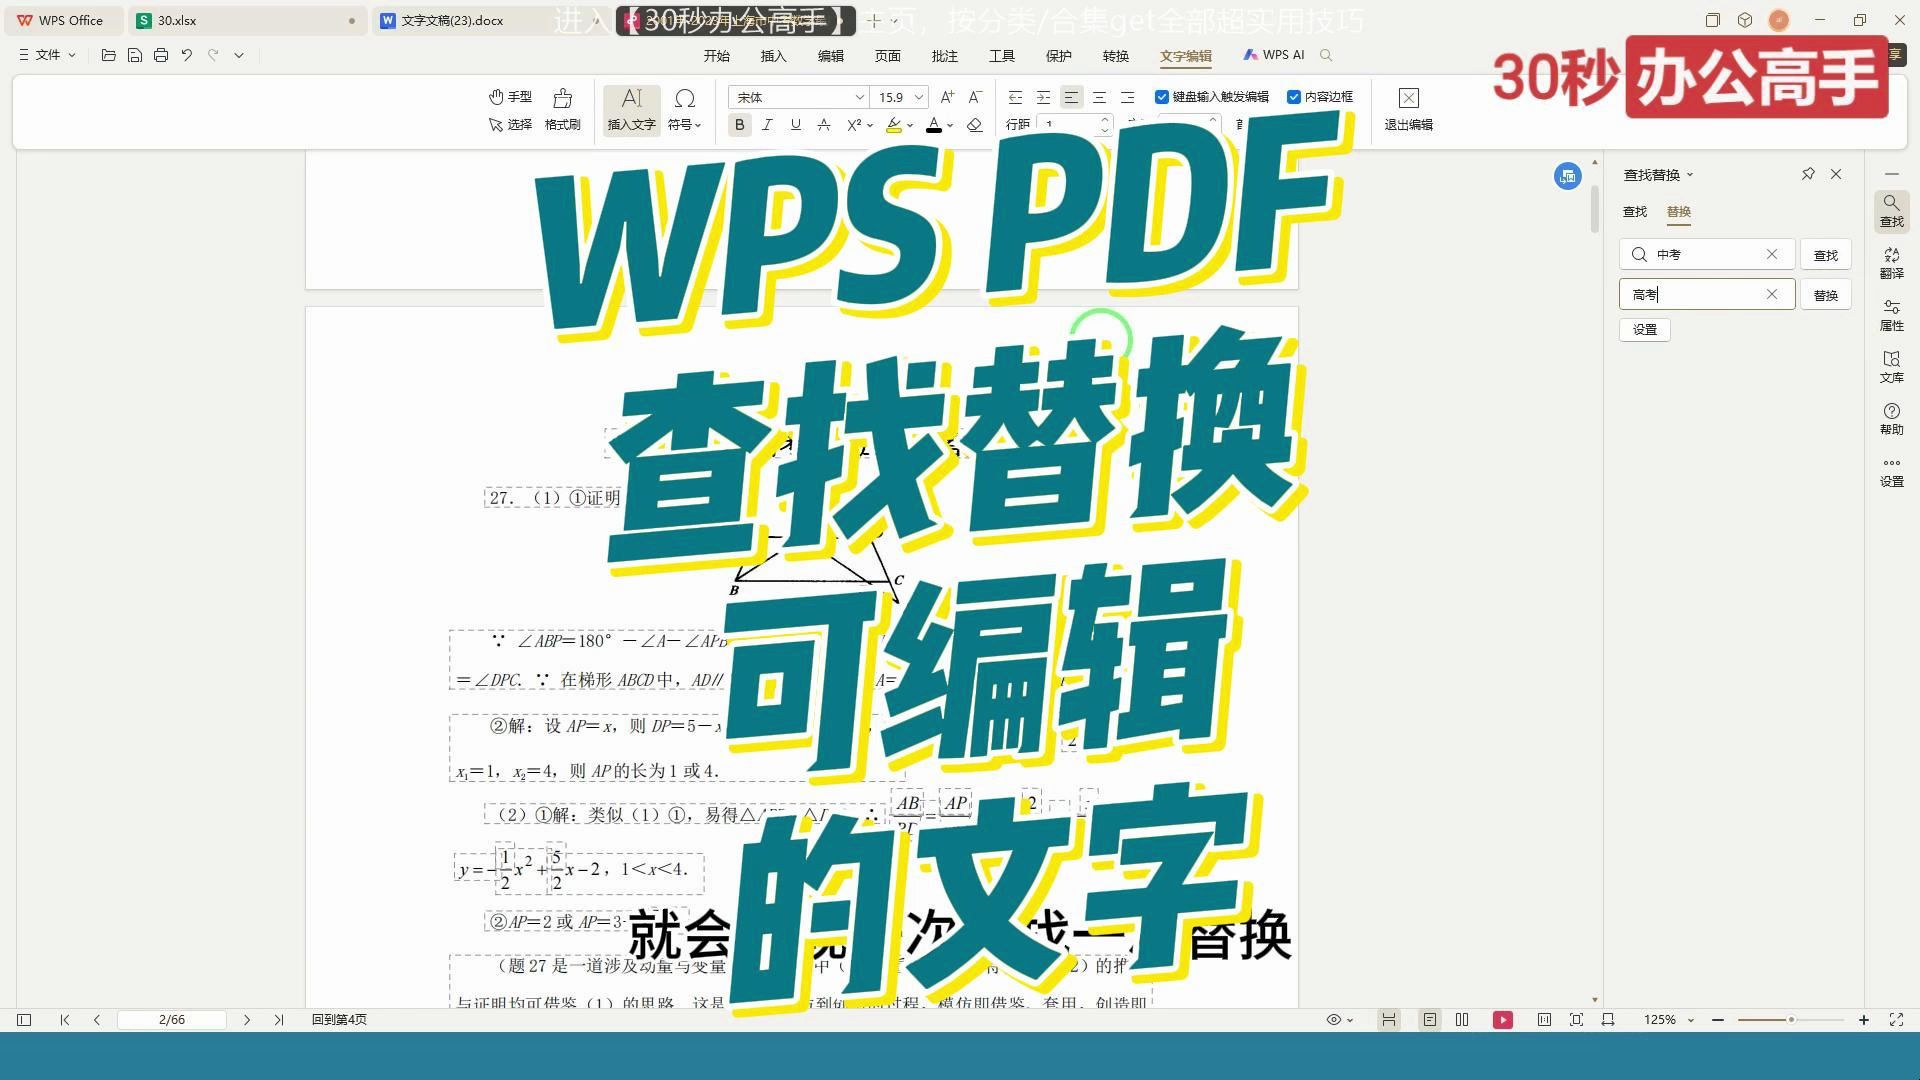Align text left
Screen dimensions: 1920x1080
pyautogui.click(x=1071, y=97)
